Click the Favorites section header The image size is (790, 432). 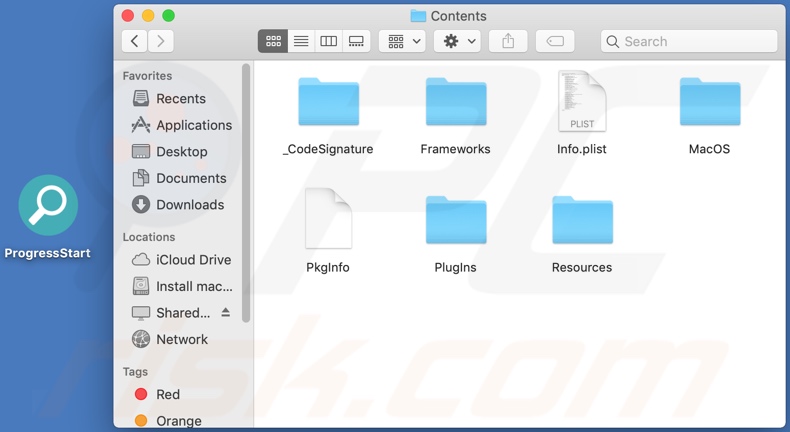[x=147, y=76]
